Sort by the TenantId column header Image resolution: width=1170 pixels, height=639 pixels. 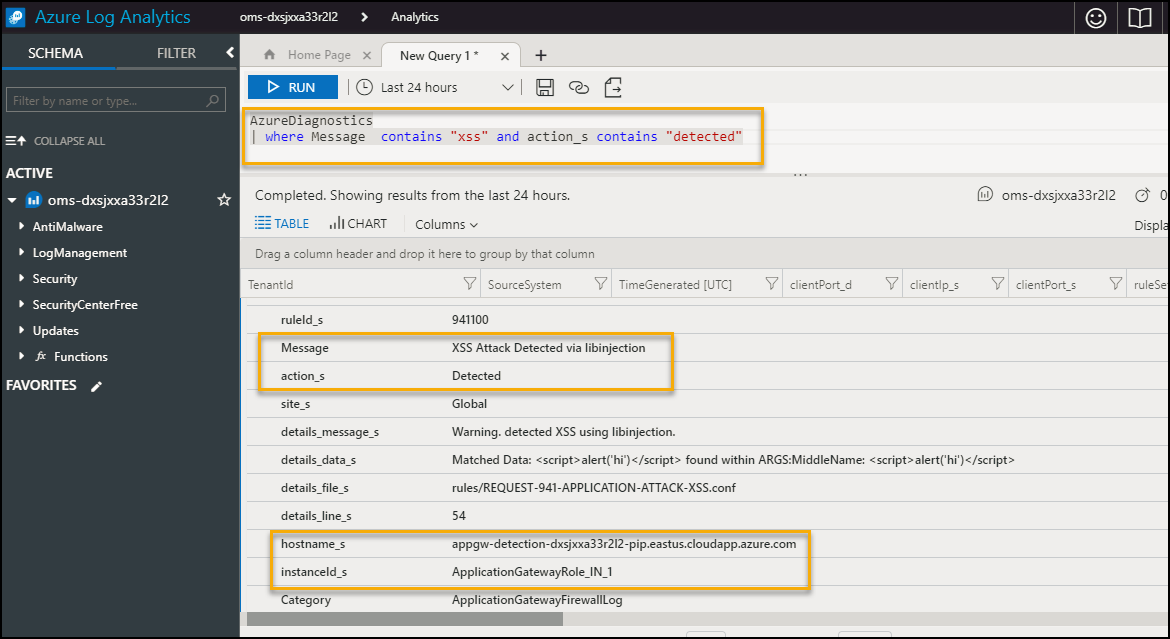click(x=270, y=284)
